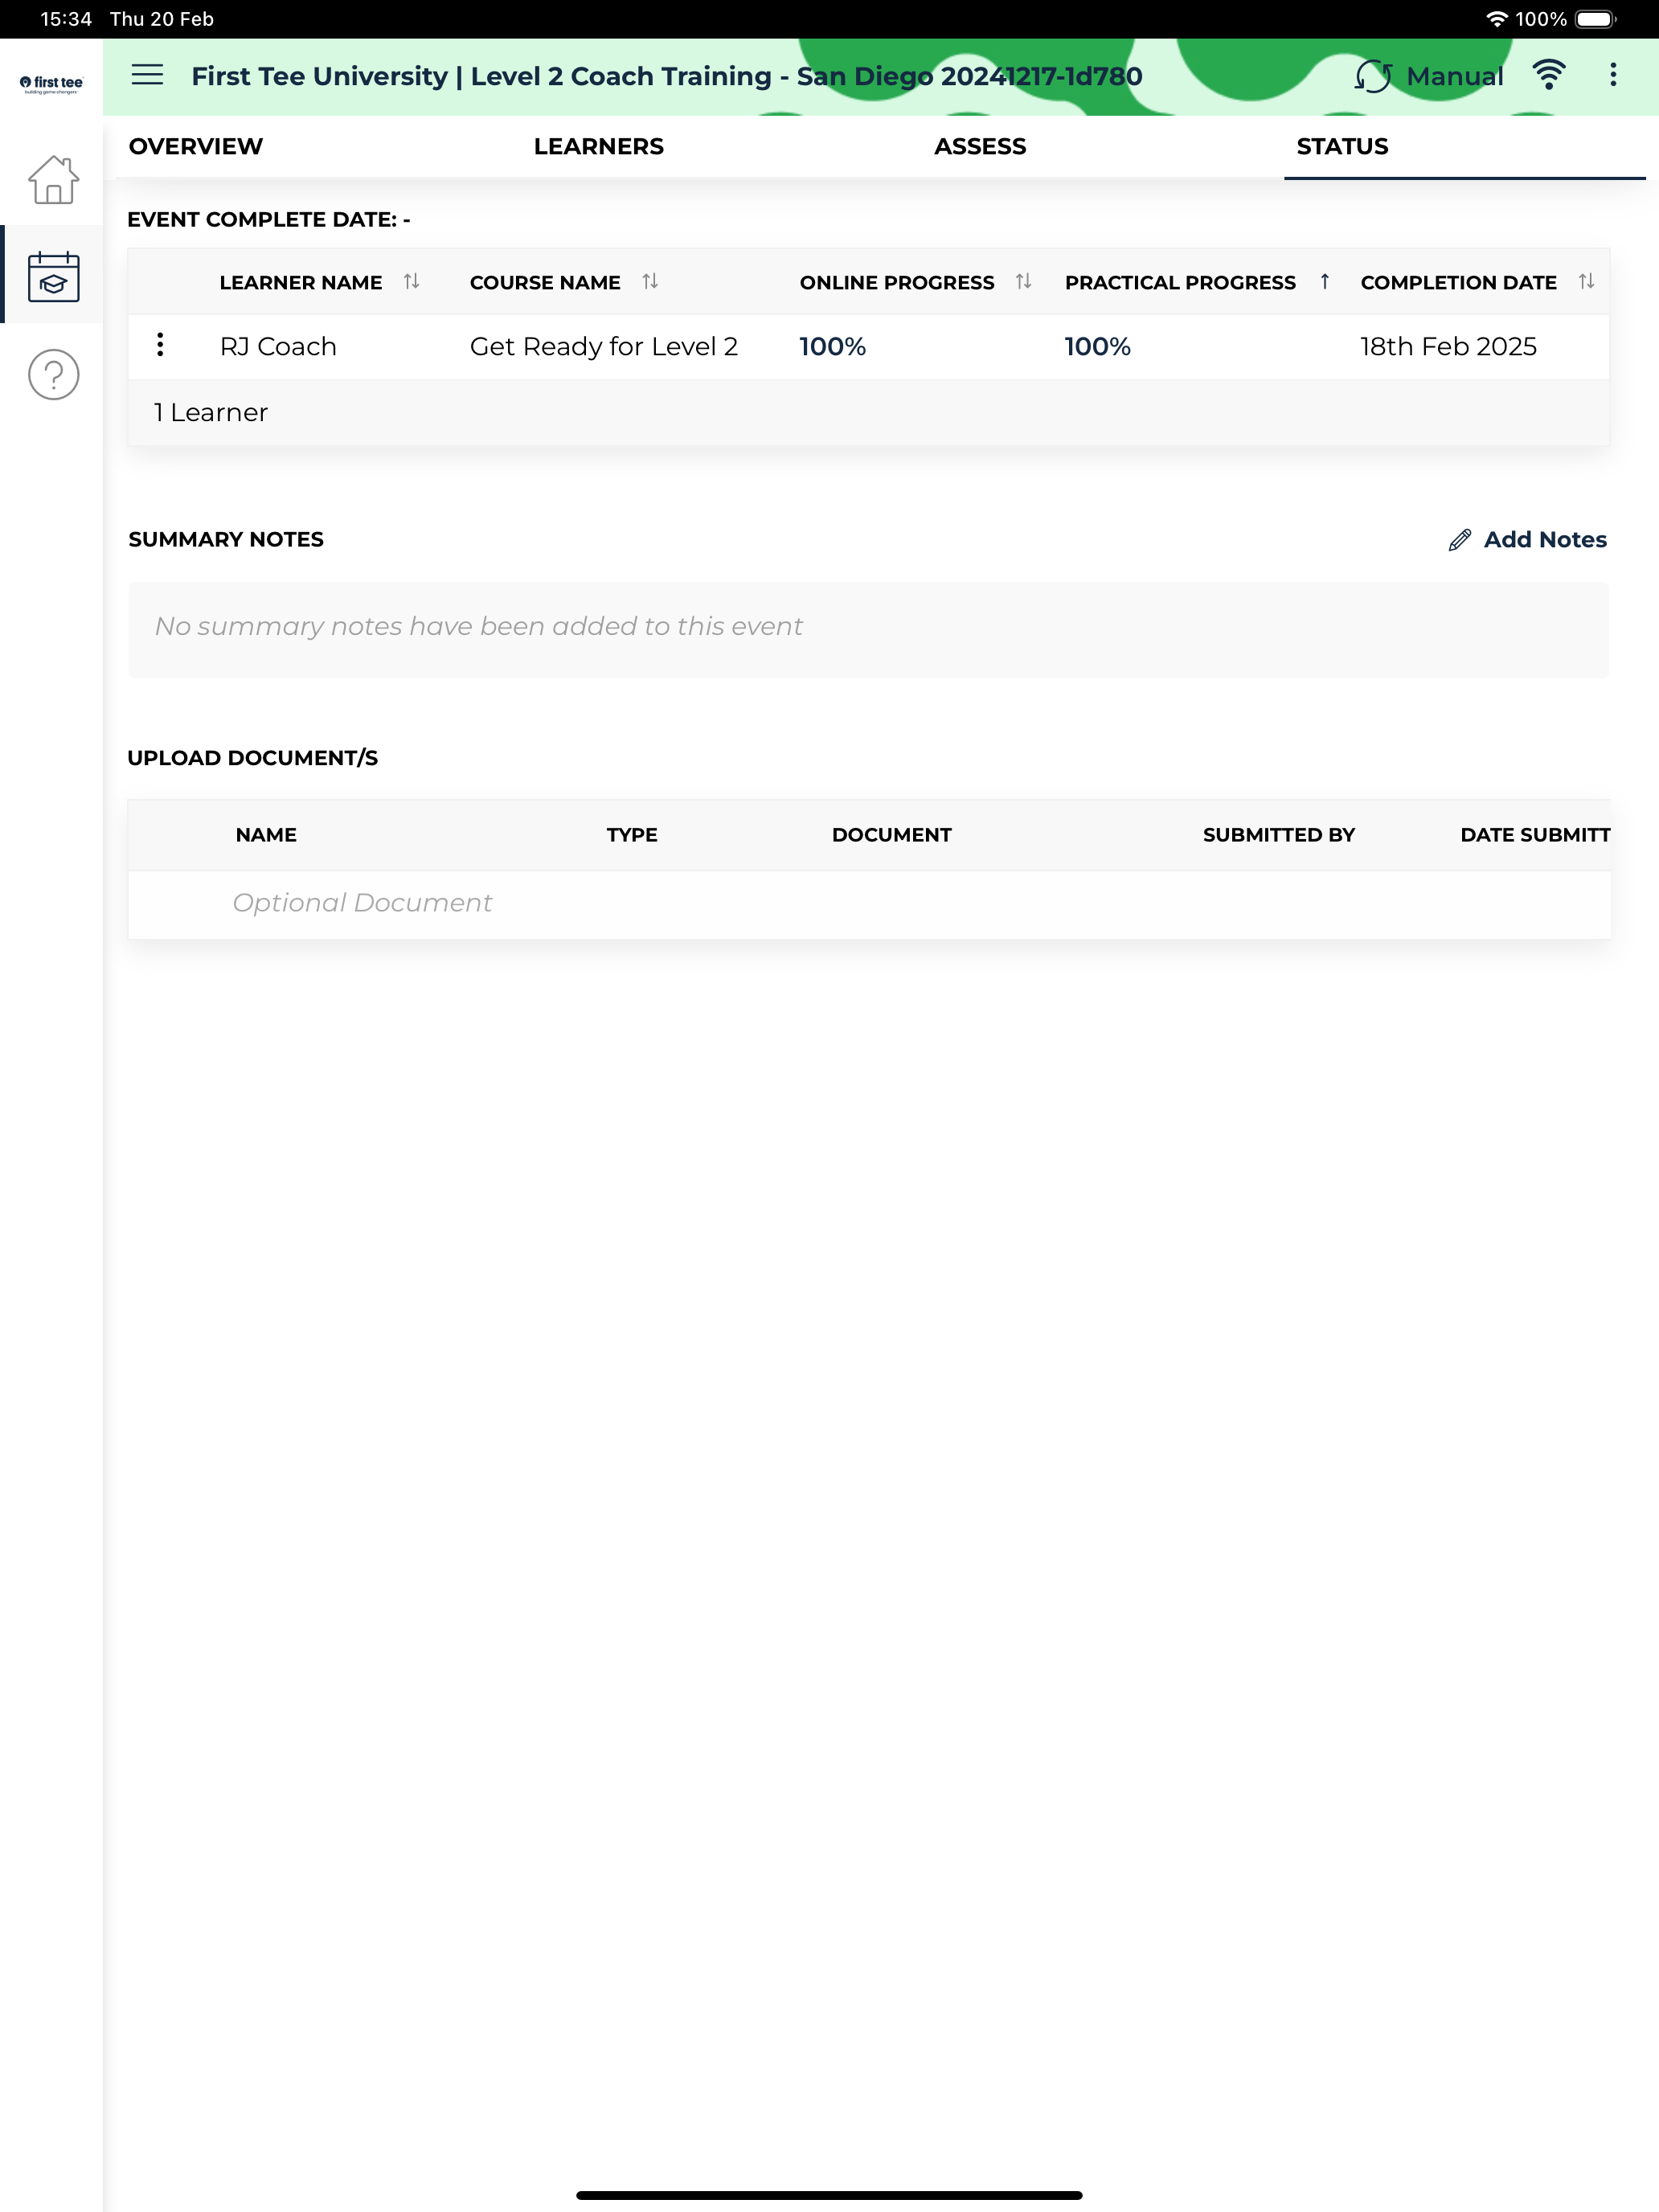Click the LEARNER NAME column header text
This screenshot has height=2212, width=1659.
pos(301,283)
